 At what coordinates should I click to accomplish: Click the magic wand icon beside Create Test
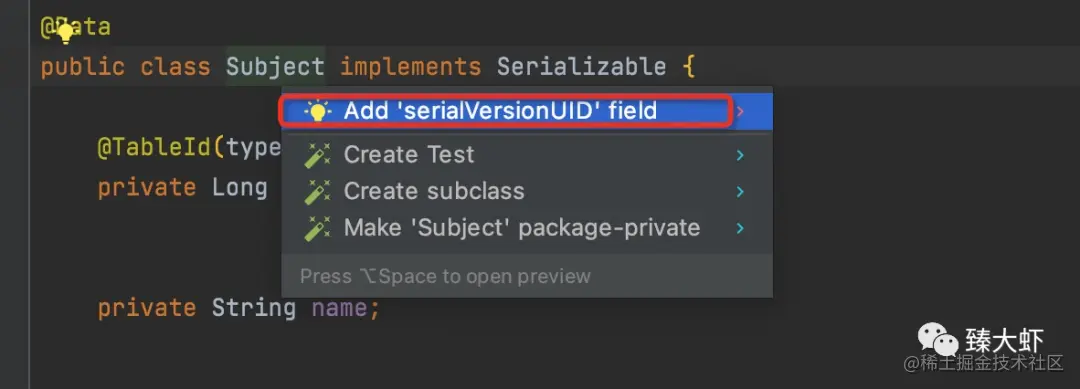pos(317,155)
